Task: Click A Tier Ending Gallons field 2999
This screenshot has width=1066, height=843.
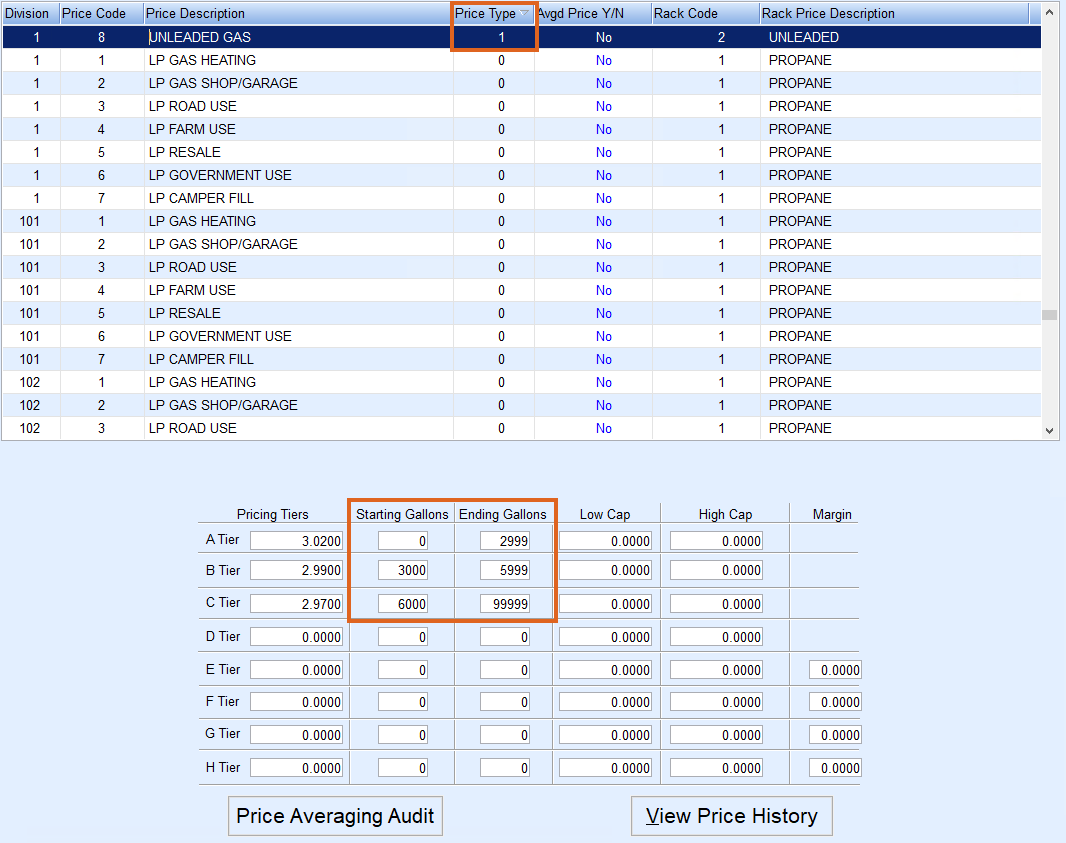Action: coord(505,540)
